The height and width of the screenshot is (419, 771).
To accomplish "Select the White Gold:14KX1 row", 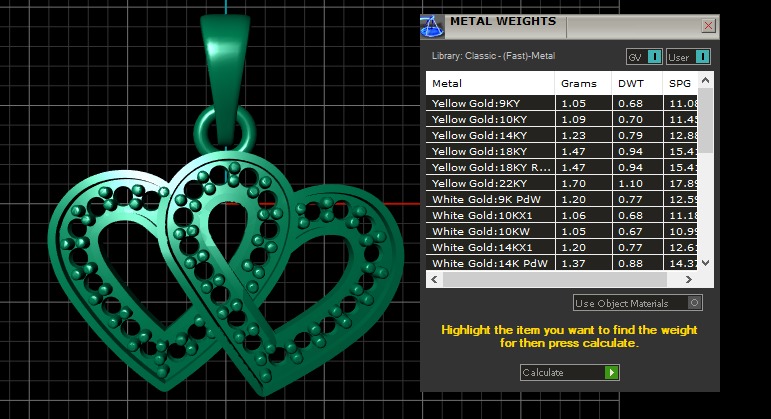I will [x=562, y=247].
